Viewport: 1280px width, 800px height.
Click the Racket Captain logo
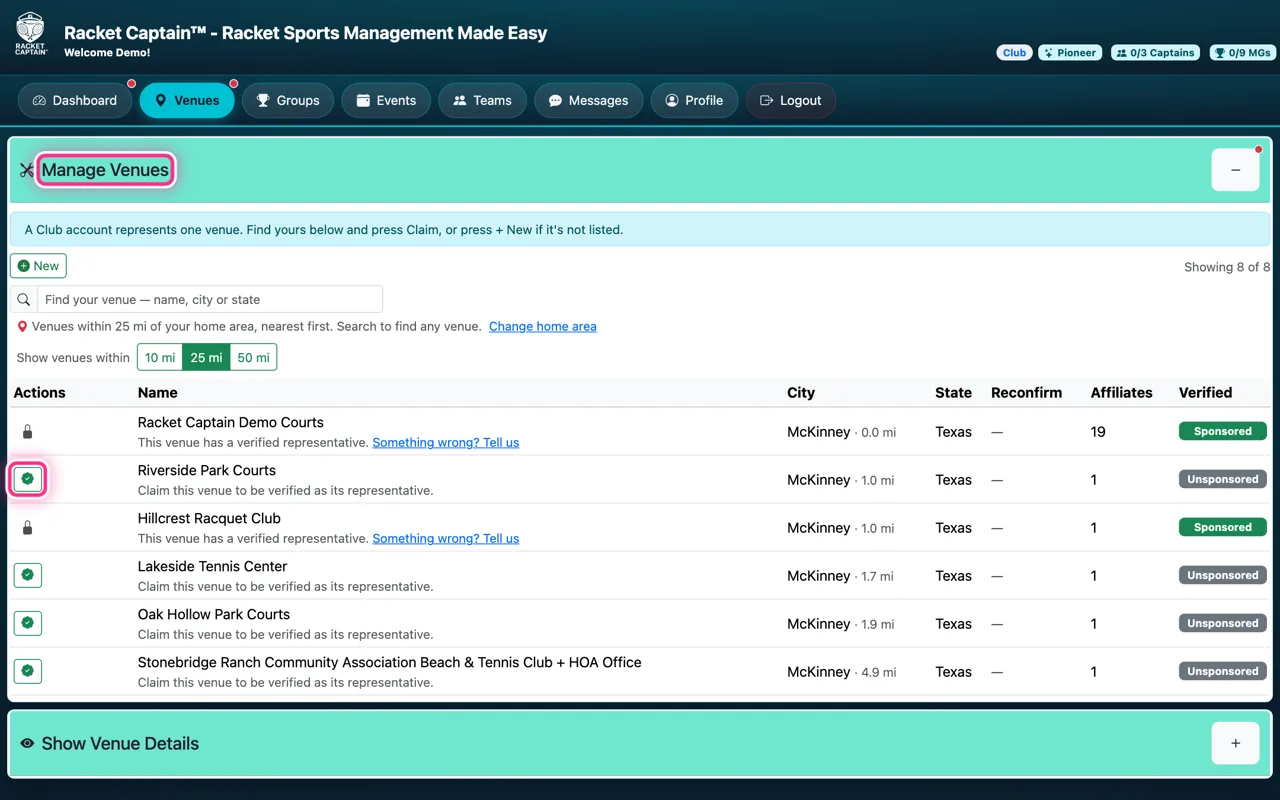30,33
